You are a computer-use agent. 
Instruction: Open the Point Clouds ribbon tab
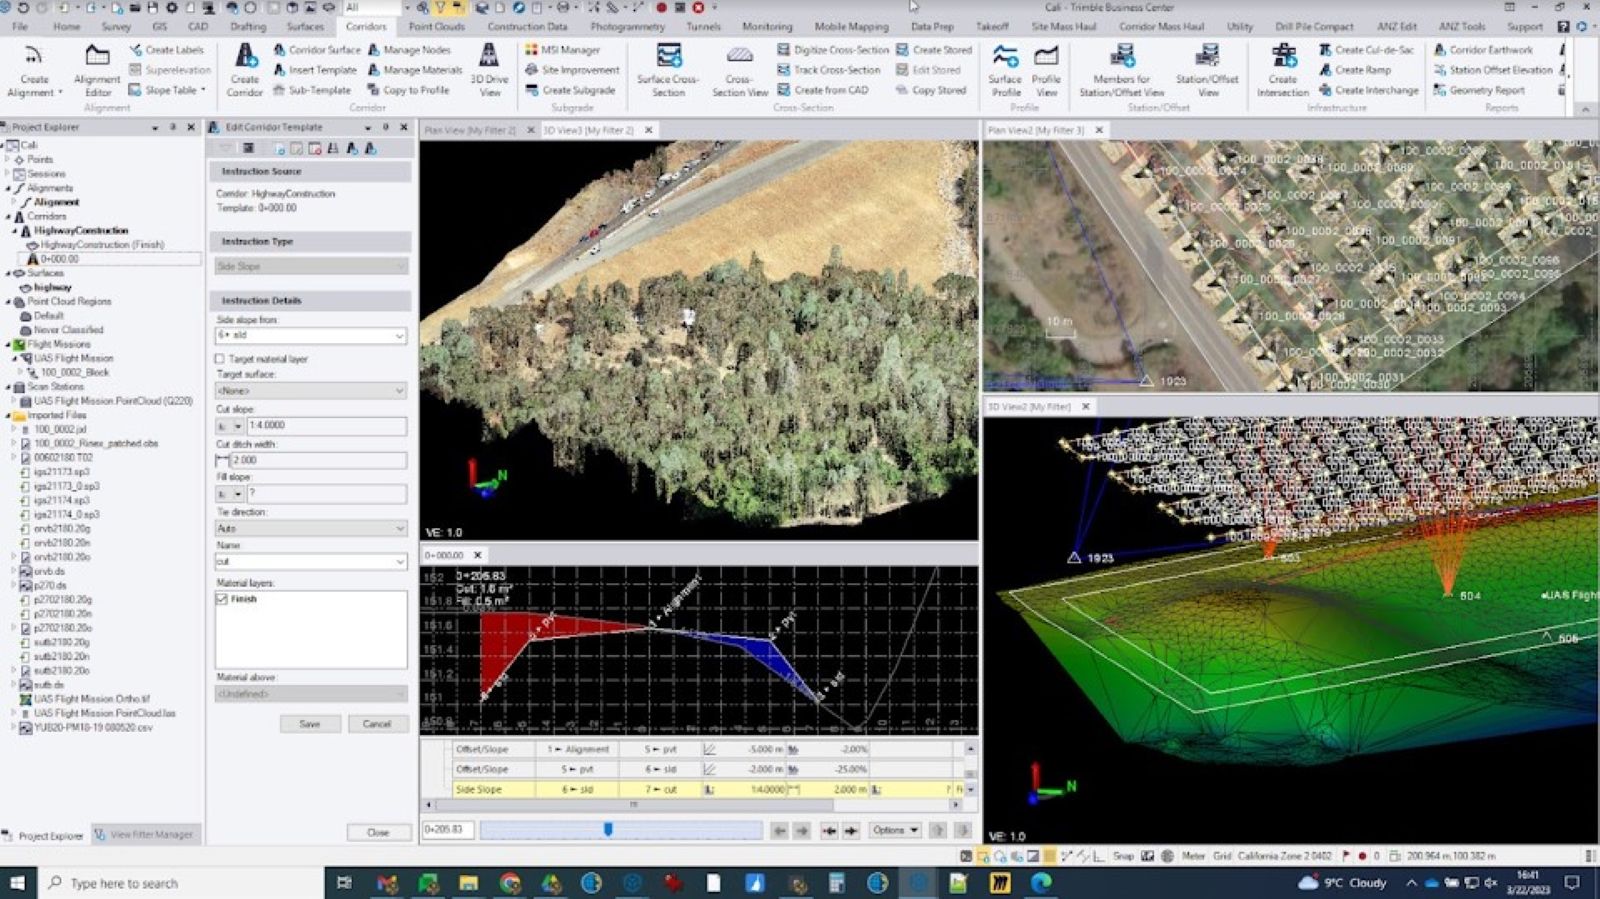436,26
